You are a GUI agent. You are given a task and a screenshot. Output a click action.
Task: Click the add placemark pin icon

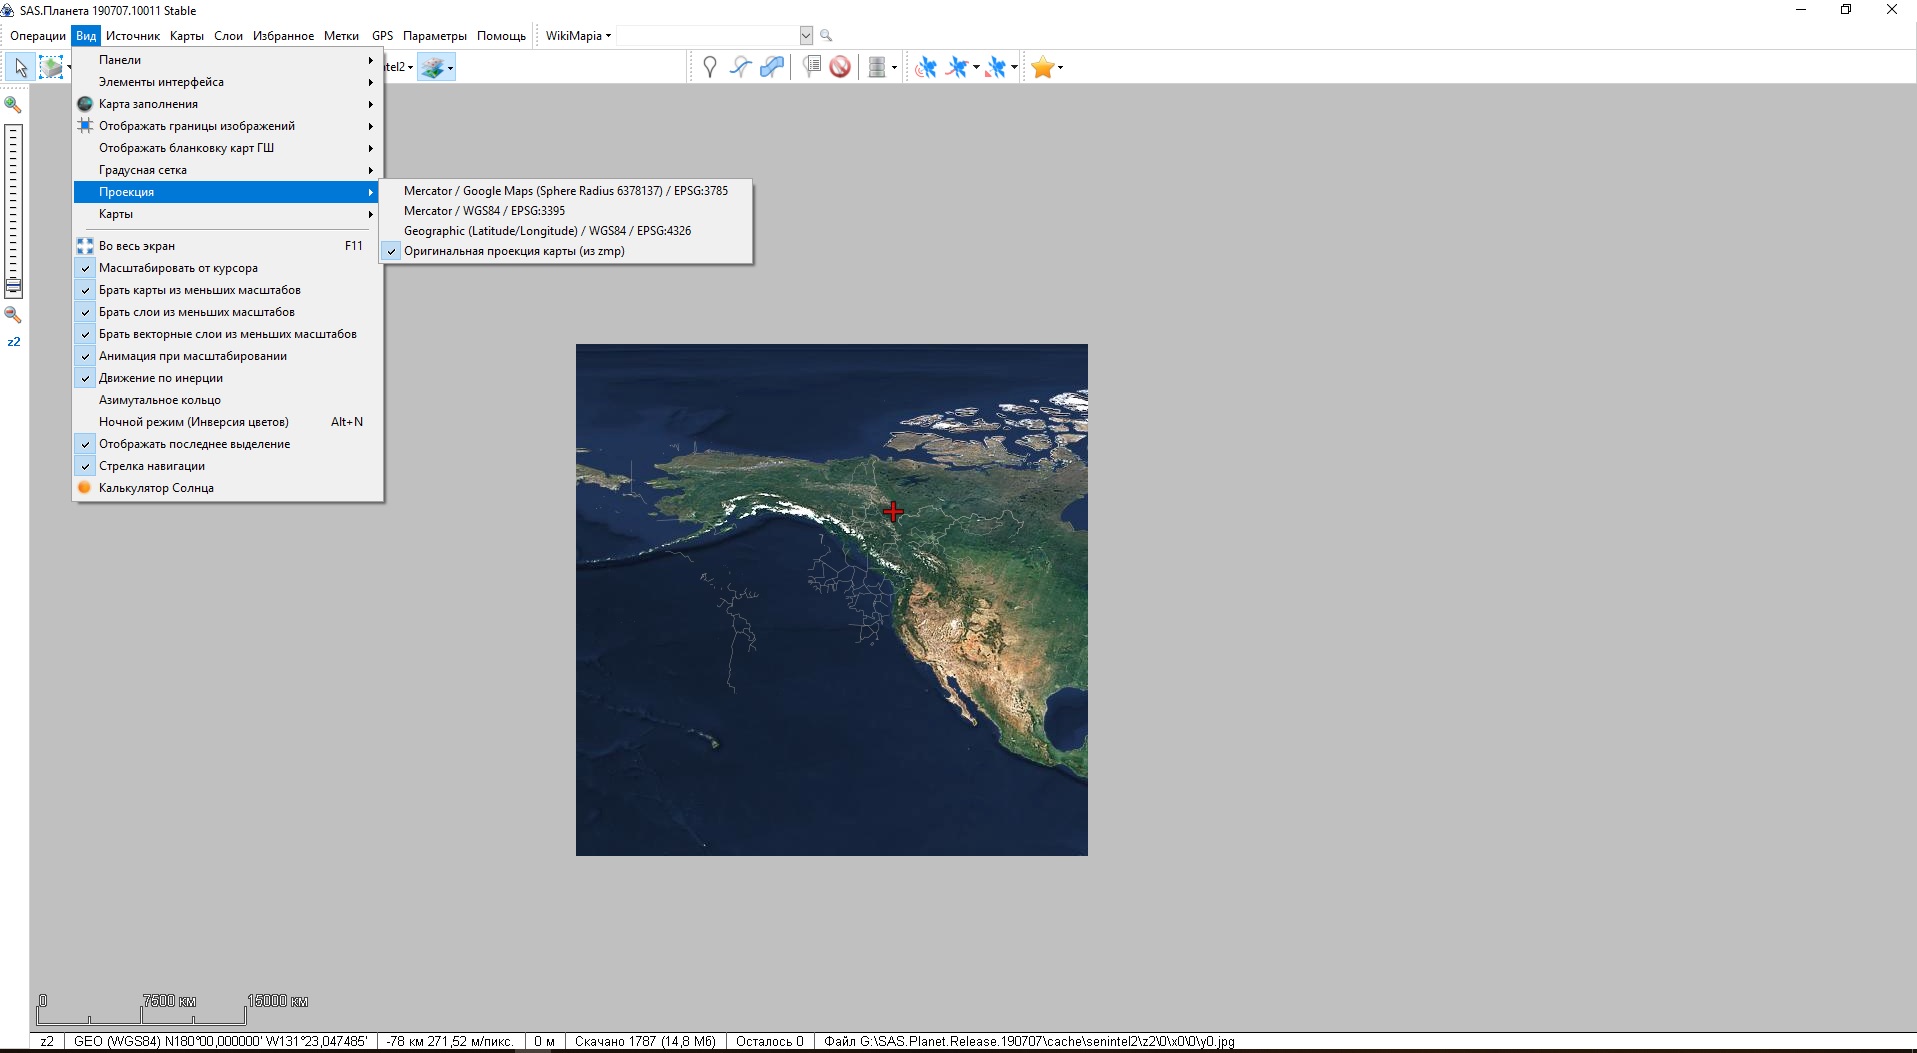click(x=709, y=67)
